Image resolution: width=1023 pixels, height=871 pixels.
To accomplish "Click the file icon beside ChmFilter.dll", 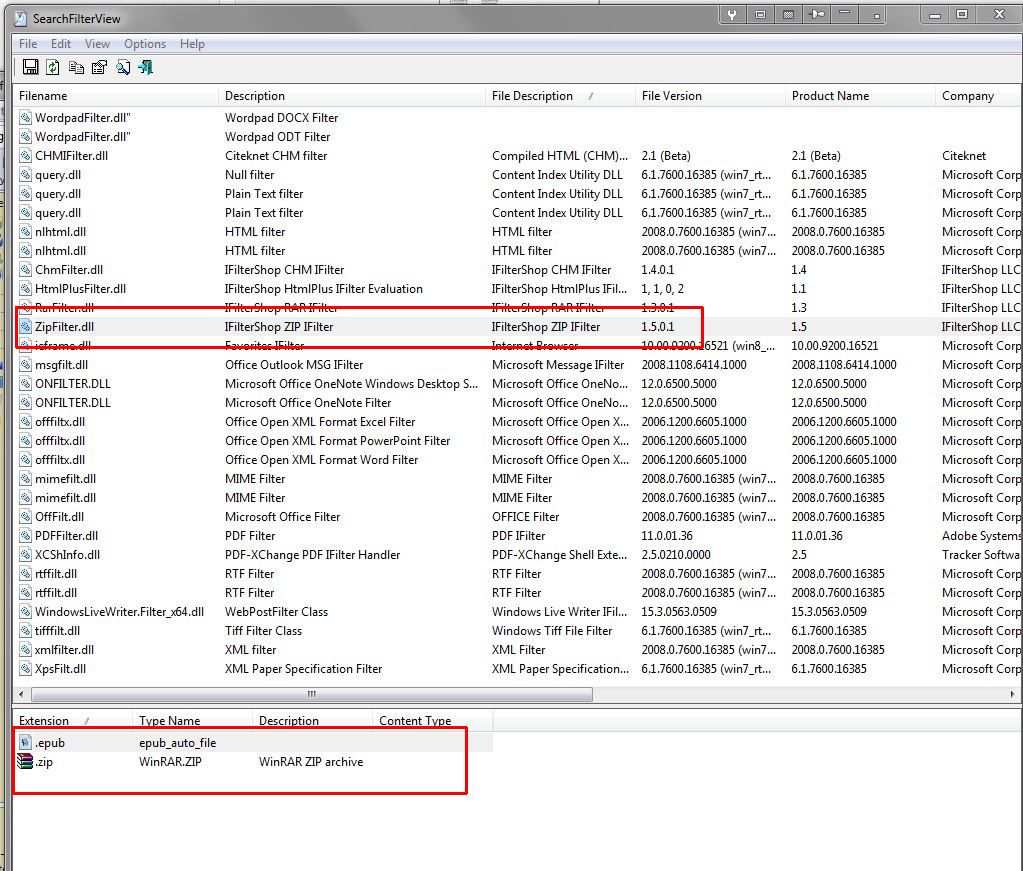I will pyautogui.click(x=25, y=269).
